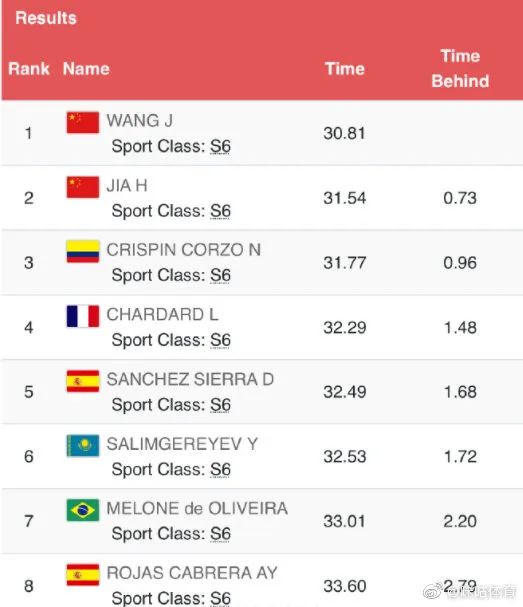Click the Weibo watermark logo
523x607 pixels.
433,591
